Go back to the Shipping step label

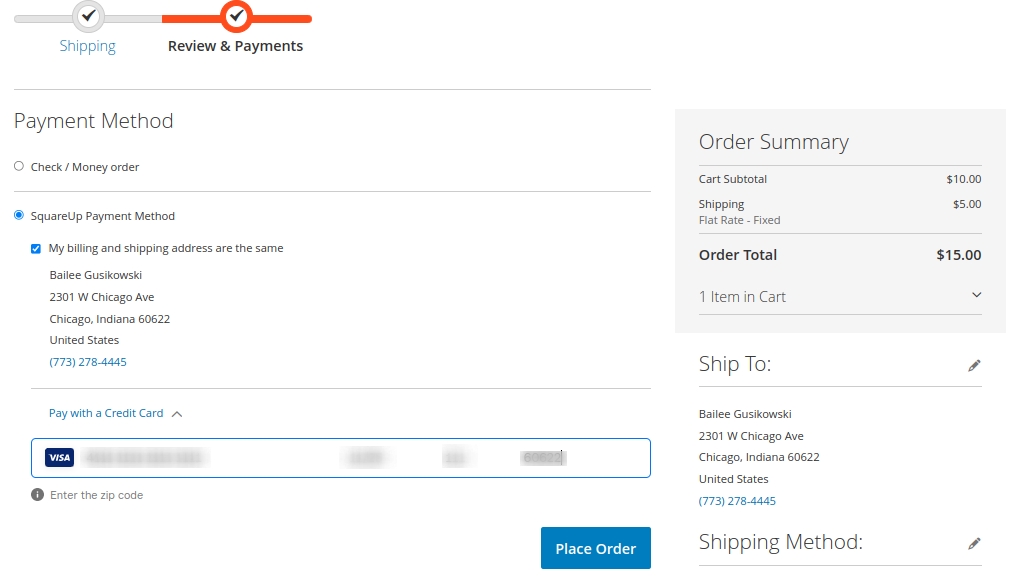pos(88,46)
